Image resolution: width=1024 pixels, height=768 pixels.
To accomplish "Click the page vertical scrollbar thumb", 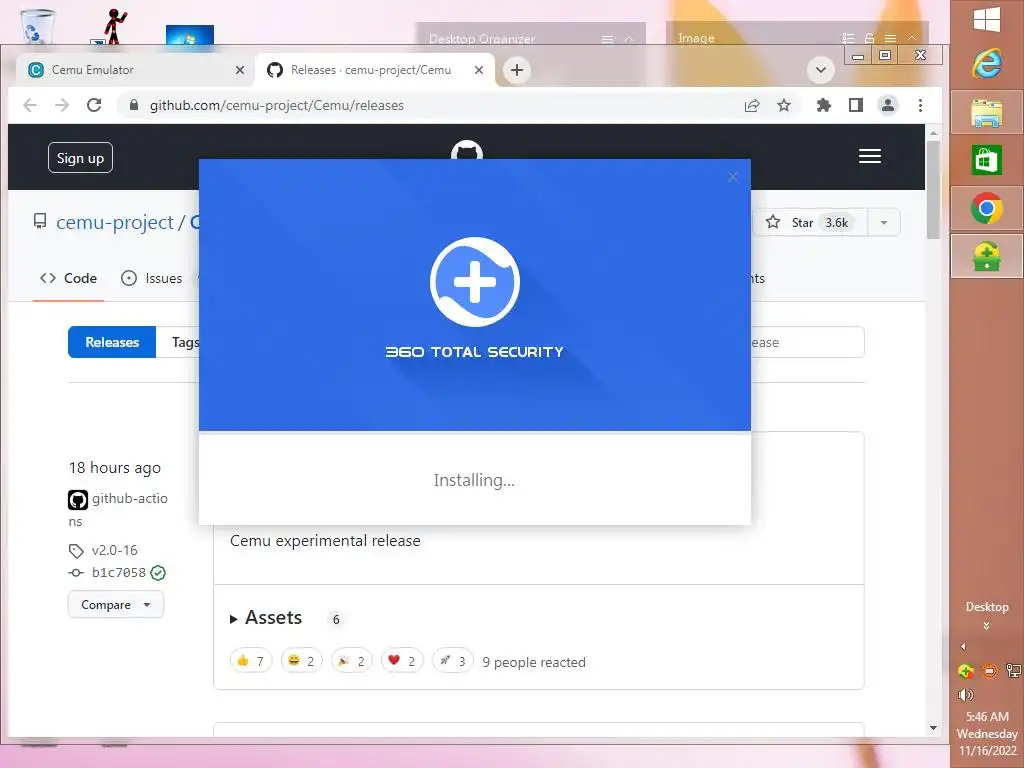I will [x=933, y=189].
